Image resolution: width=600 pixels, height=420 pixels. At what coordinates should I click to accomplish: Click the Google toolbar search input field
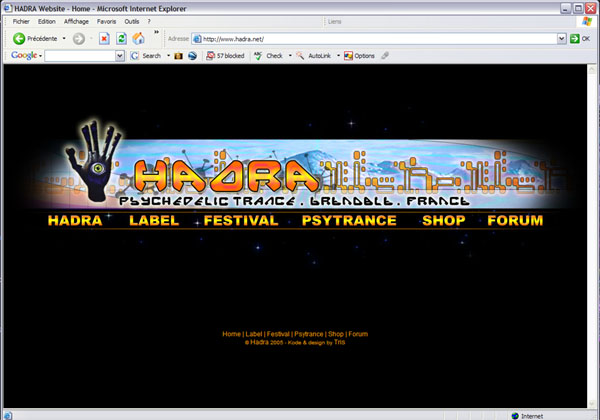80,56
